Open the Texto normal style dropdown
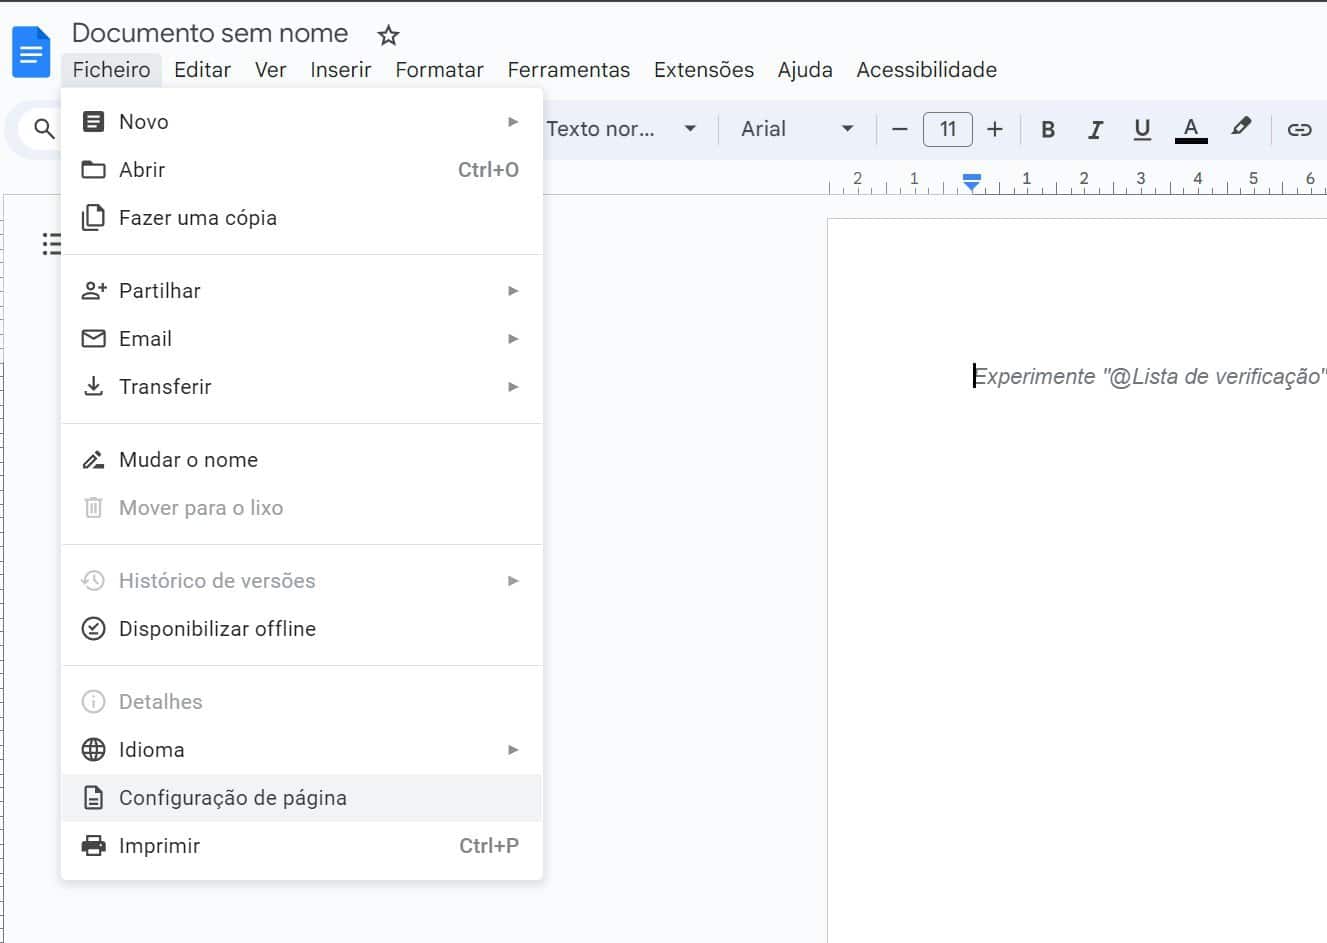 (x=621, y=129)
